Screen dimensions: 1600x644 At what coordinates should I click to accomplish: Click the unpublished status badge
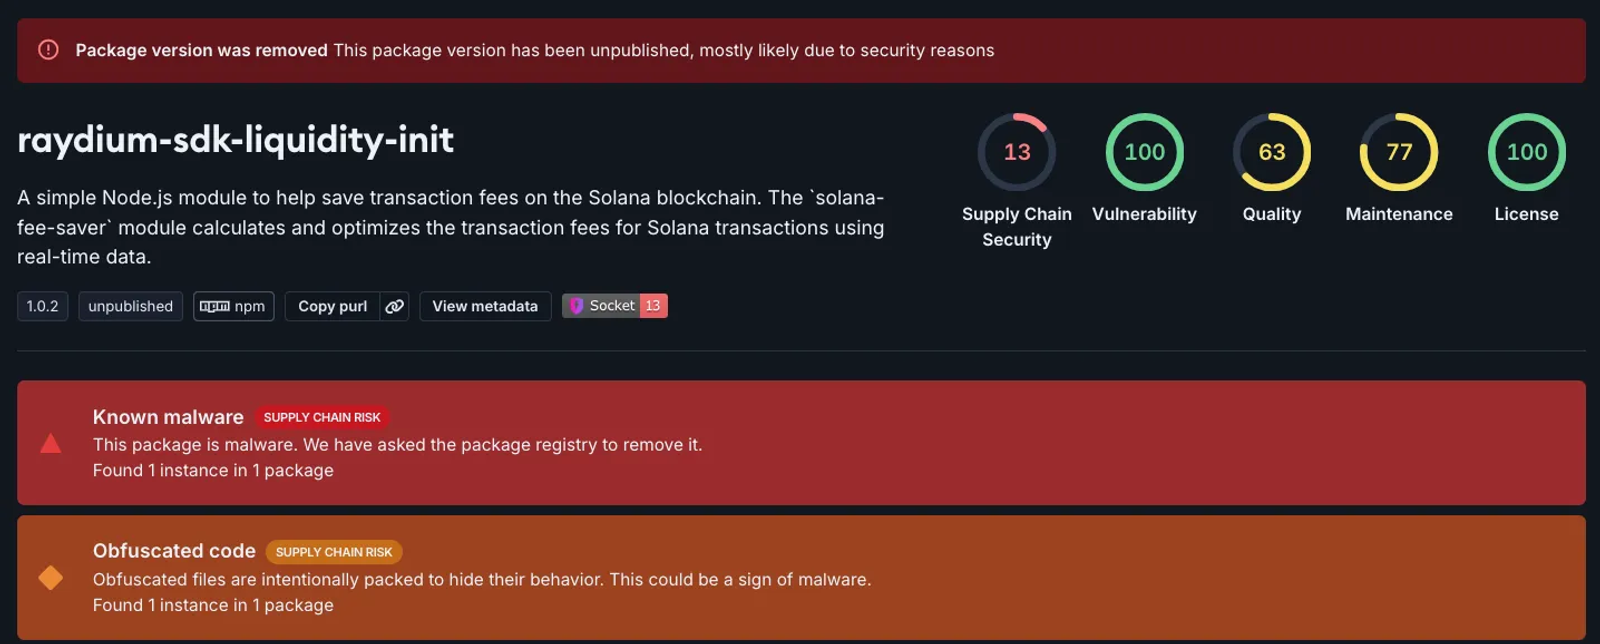130,306
